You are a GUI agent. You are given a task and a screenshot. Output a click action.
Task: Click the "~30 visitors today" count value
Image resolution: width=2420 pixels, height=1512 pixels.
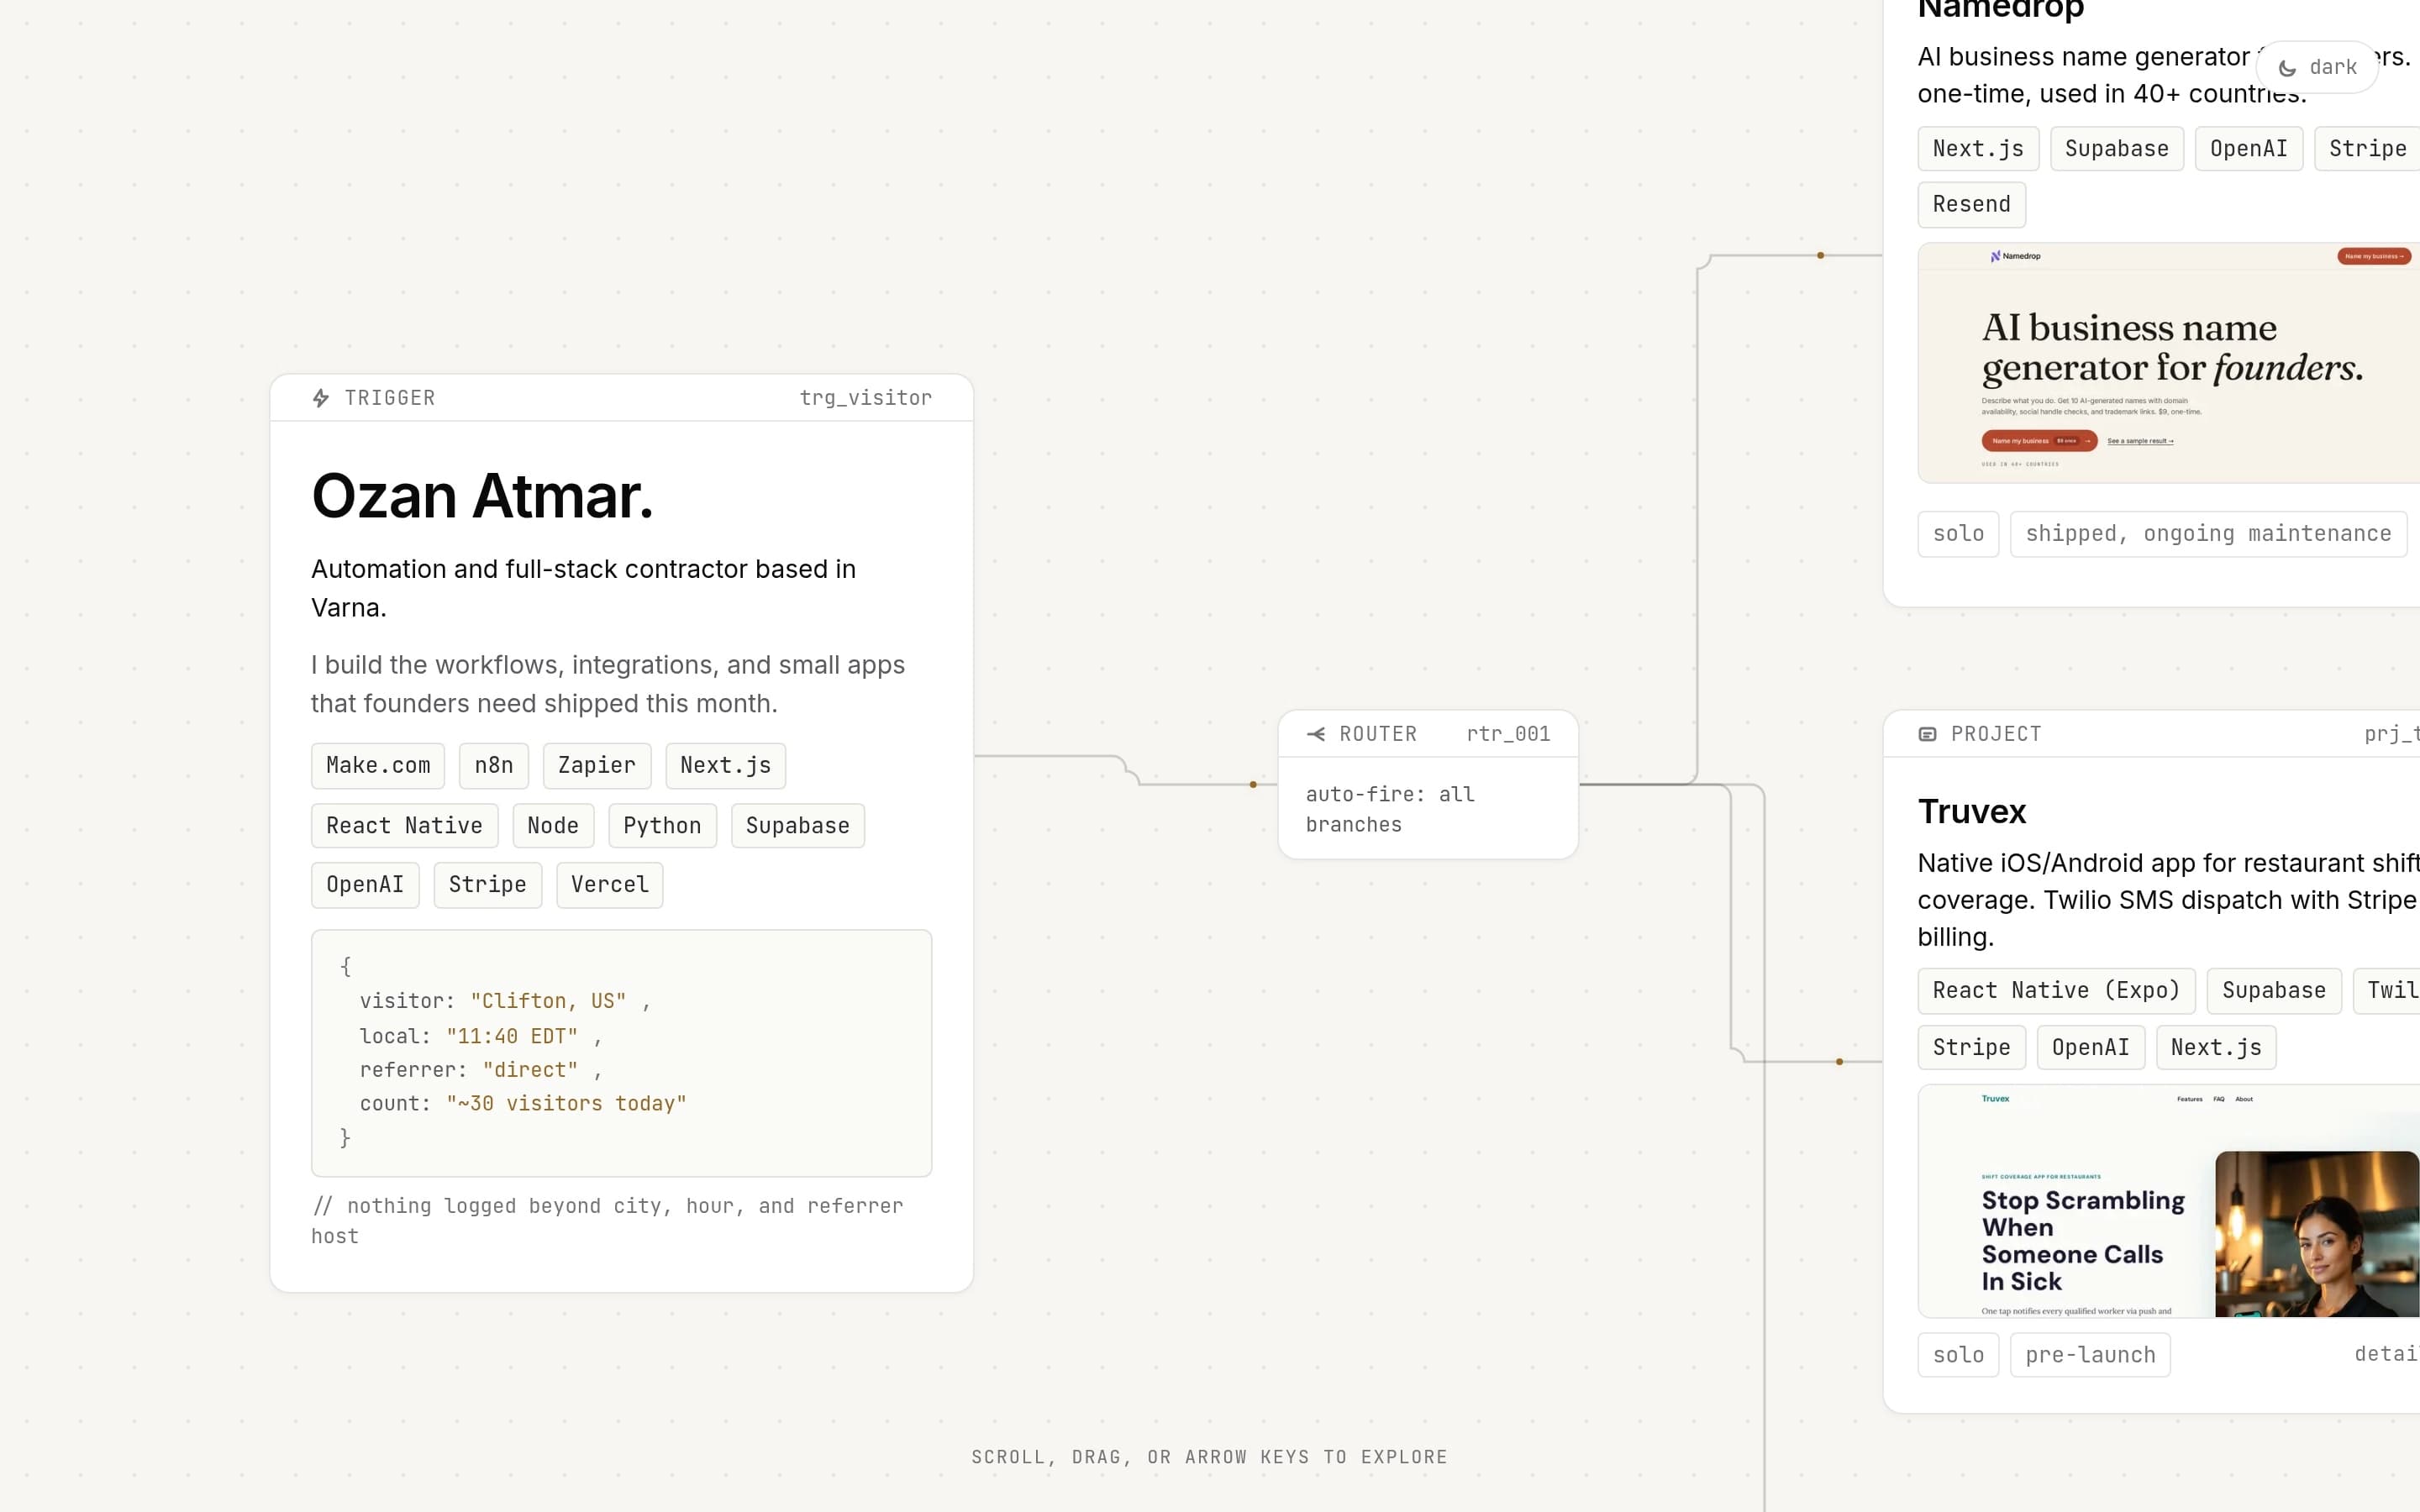[566, 1104]
